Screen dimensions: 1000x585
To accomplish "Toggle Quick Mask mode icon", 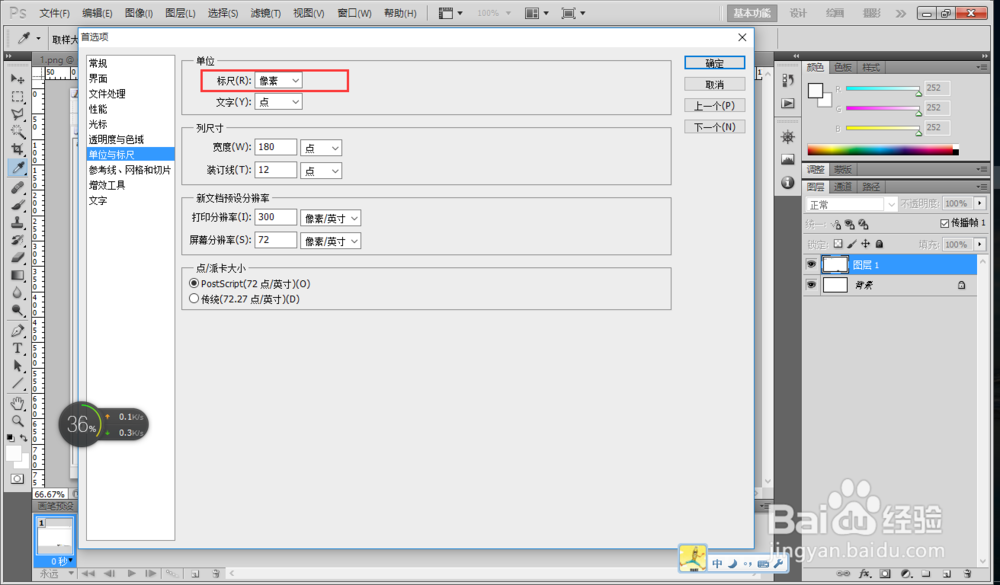I will click(17, 478).
